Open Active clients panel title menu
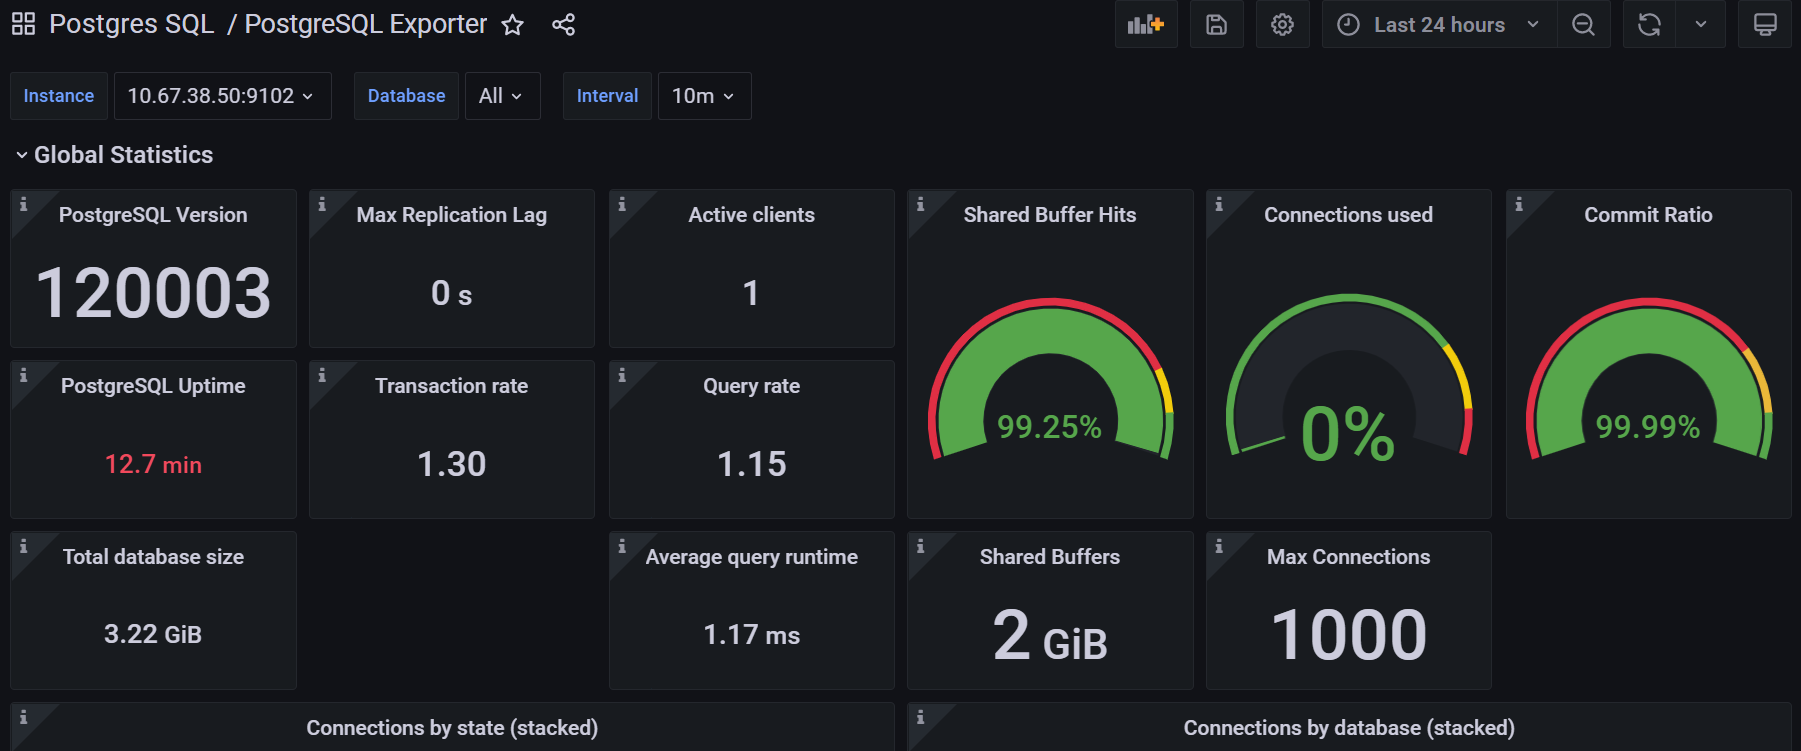This screenshot has width=1801, height=751. (x=751, y=215)
